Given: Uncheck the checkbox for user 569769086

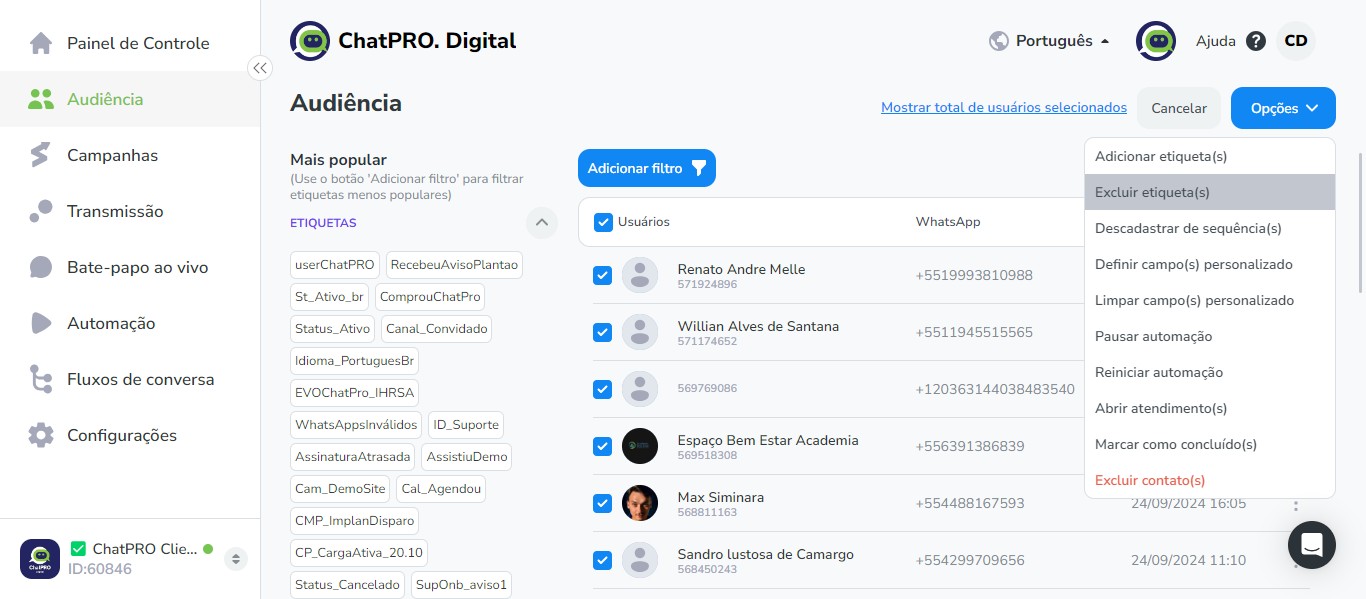Looking at the screenshot, I should [602, 389].
